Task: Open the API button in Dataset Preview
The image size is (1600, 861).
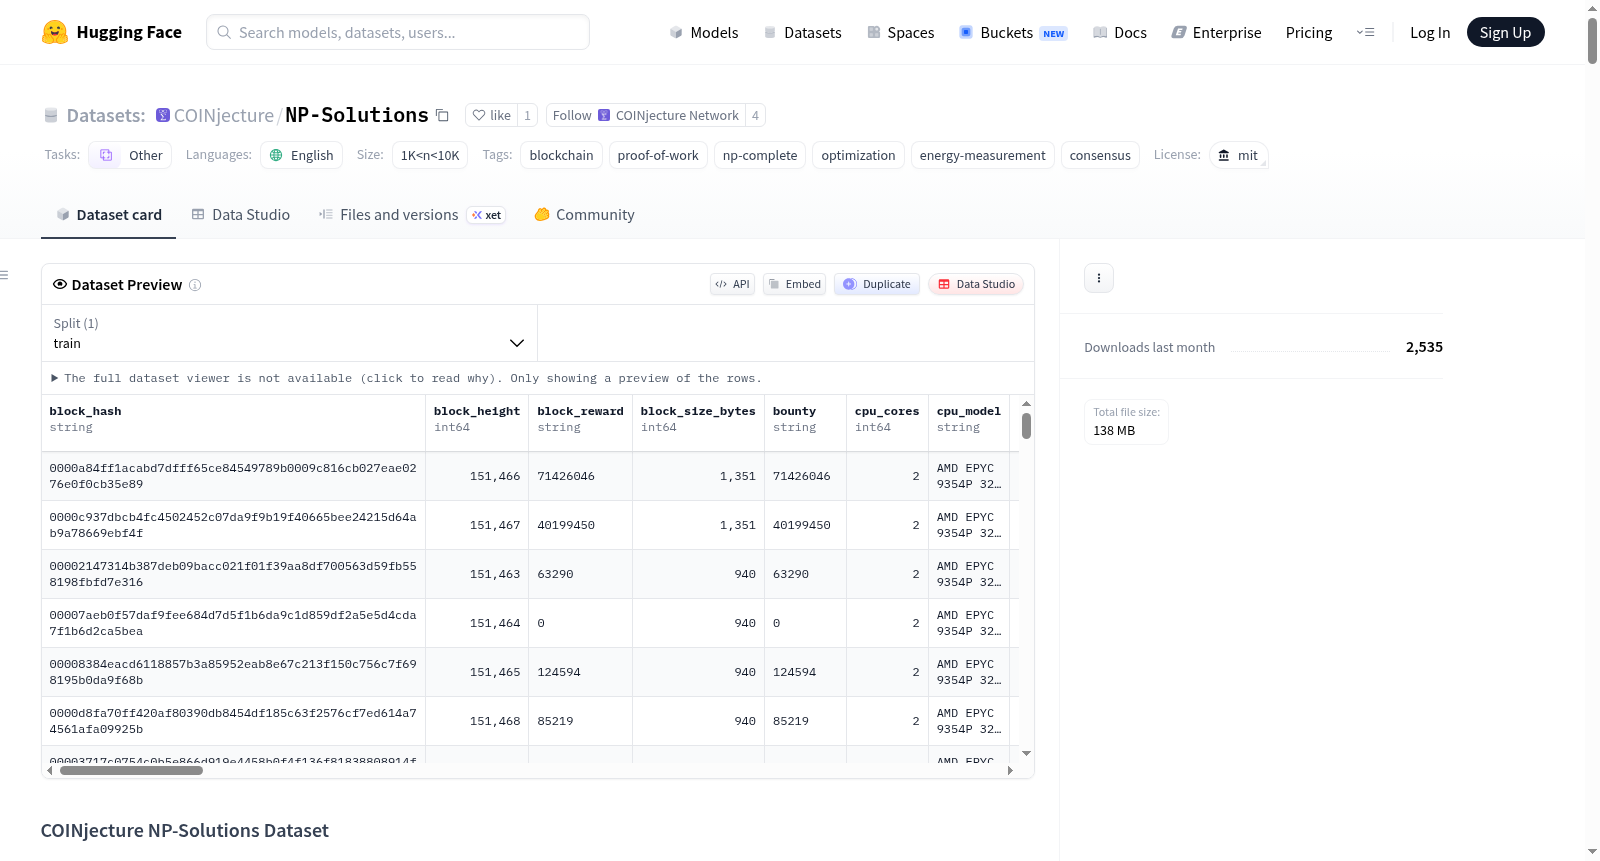Action: [732, 284]
